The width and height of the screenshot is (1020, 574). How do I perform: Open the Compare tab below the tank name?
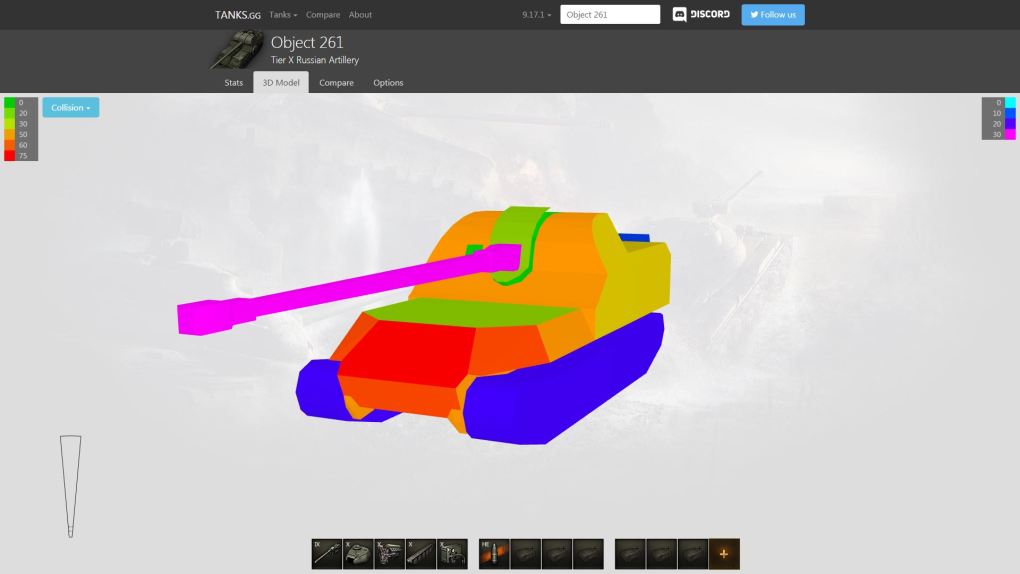[x=336, y=83]
